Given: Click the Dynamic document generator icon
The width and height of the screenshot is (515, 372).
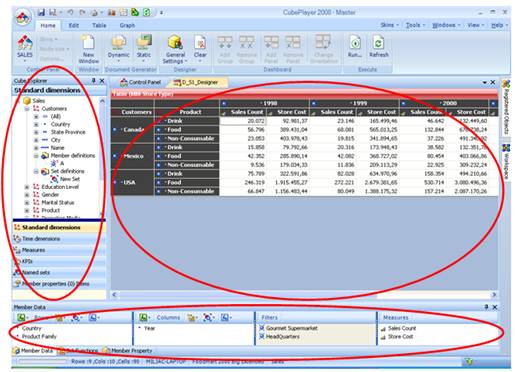Looking at the screenshot, I should (118, 47).
